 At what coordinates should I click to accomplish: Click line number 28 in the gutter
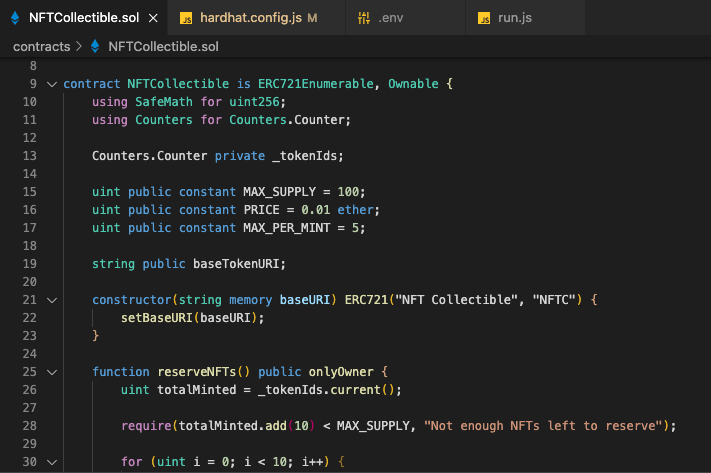point(29,426)
